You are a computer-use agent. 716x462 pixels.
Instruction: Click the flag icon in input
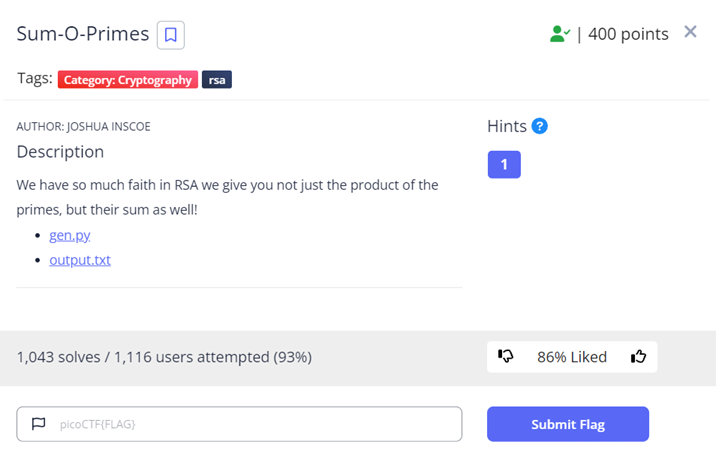(x=39, y=424)
